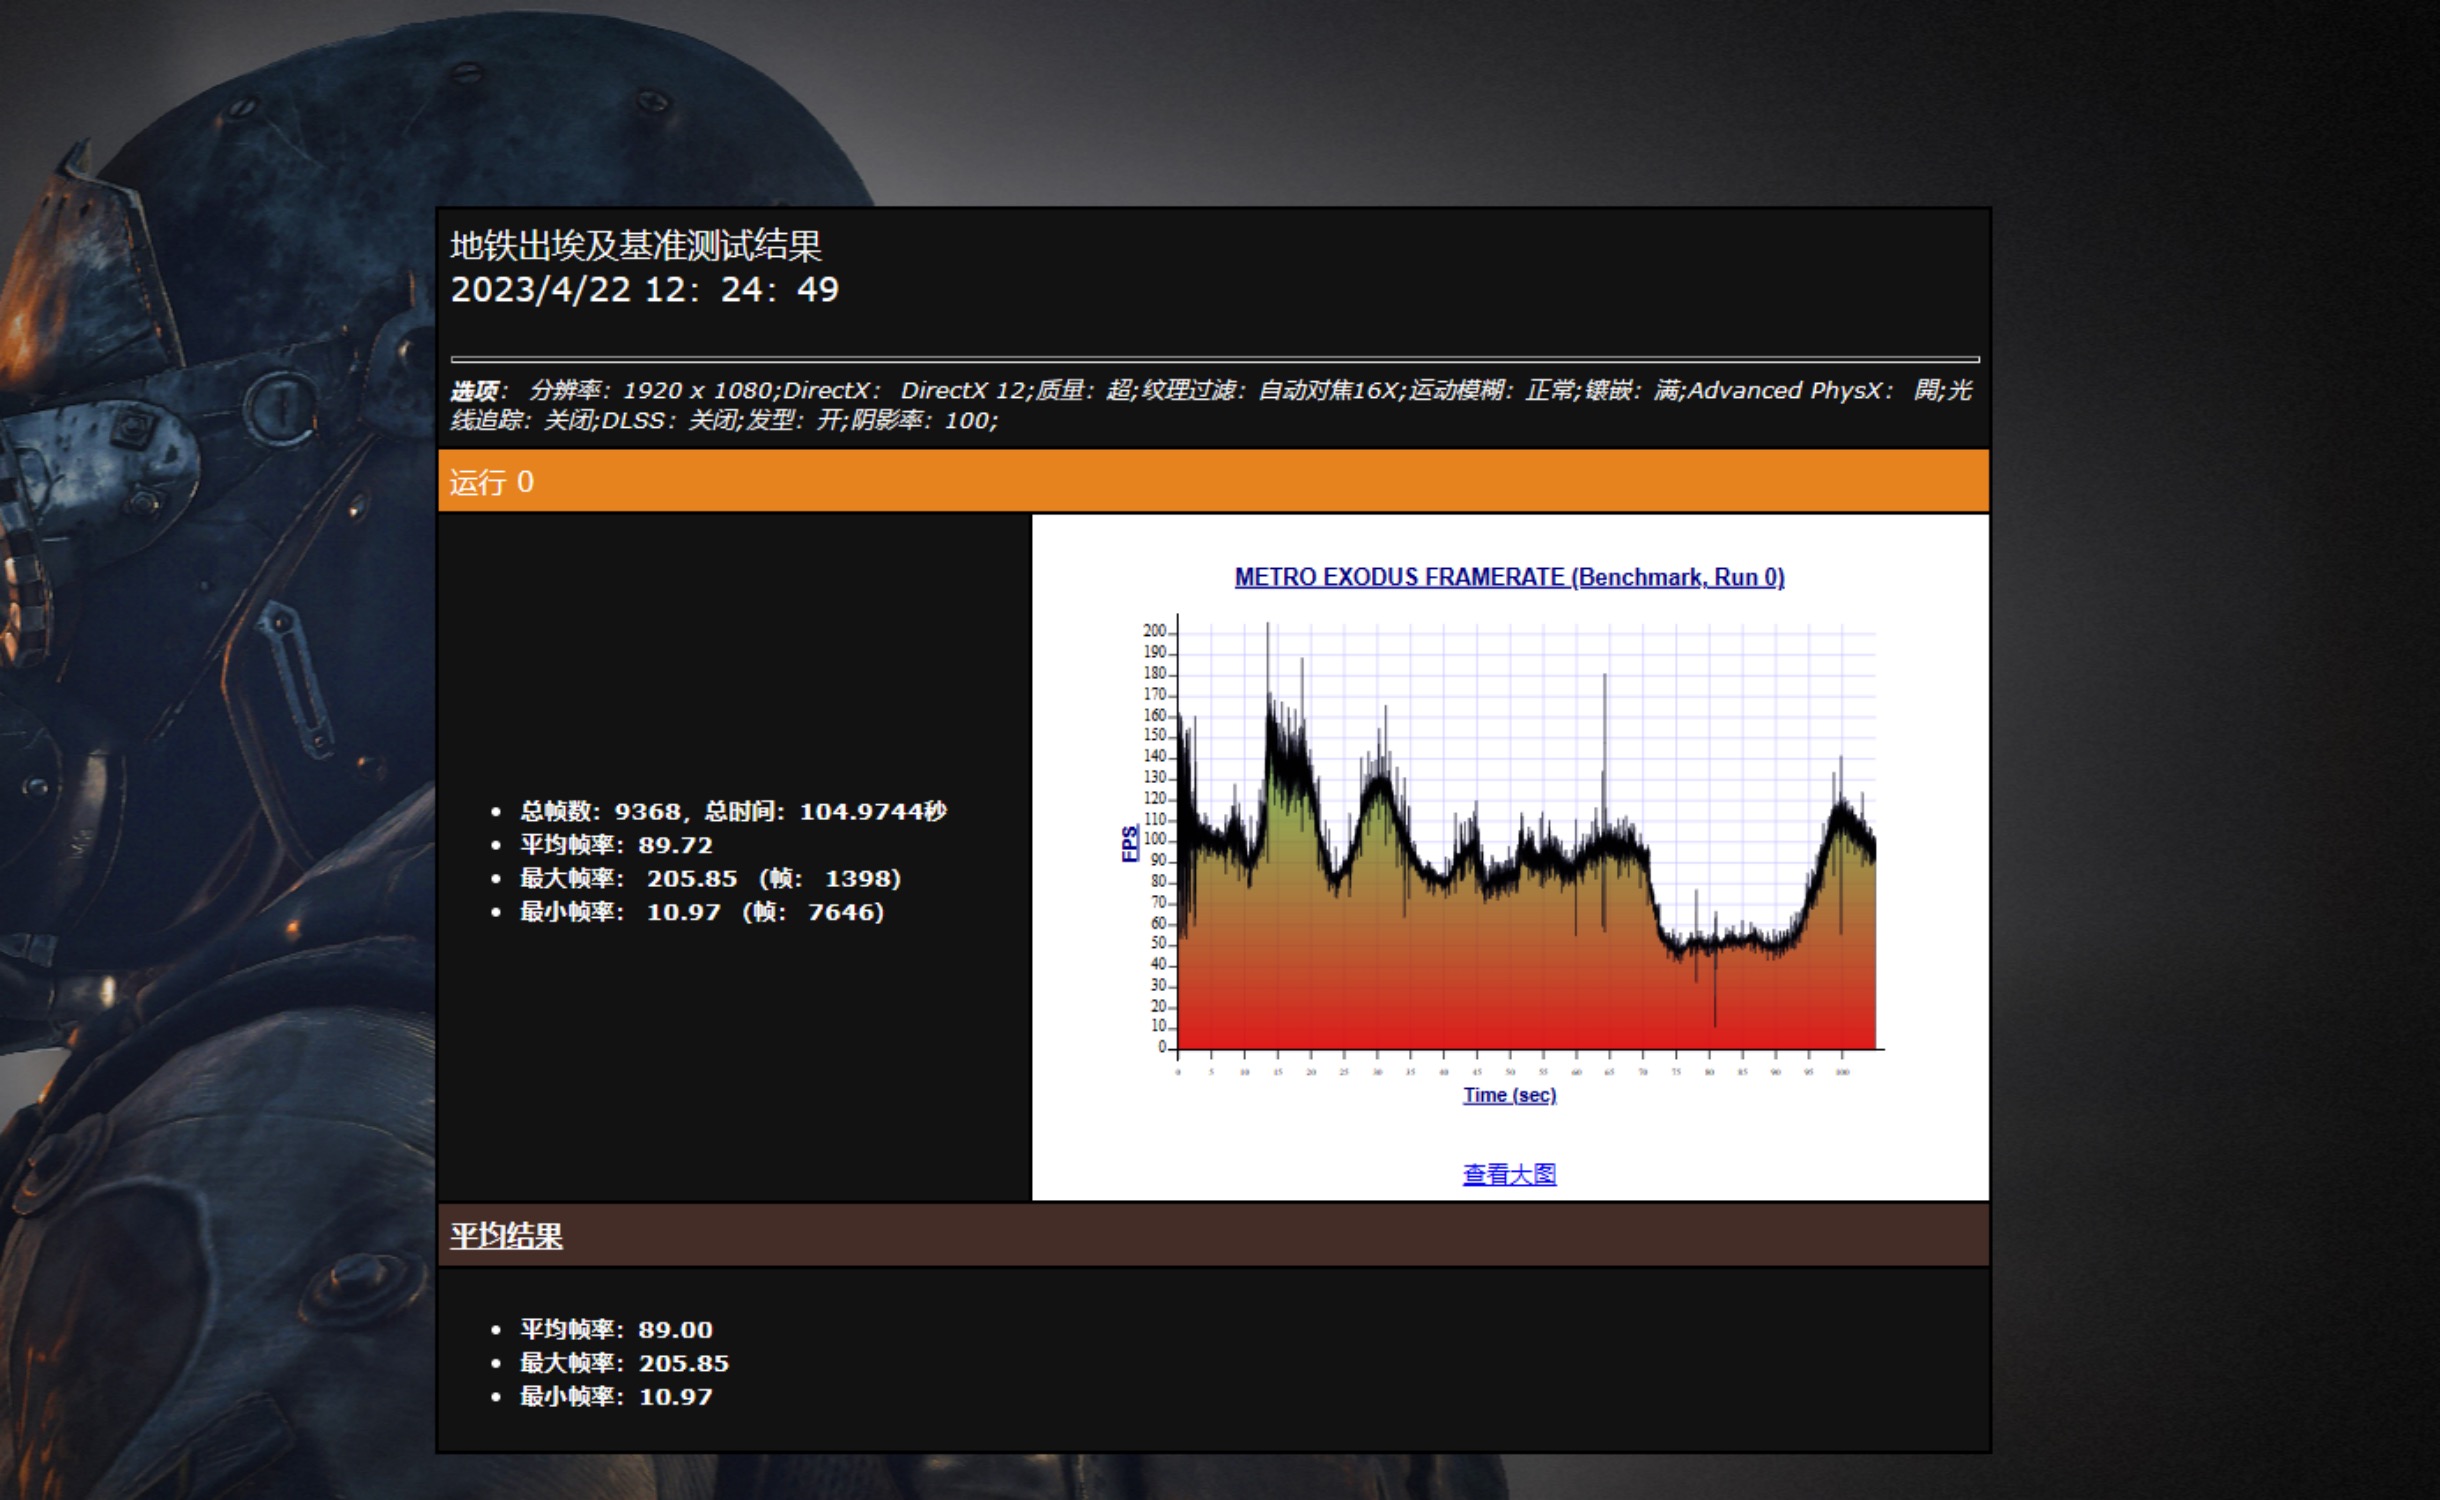This screenshot has width=2440, height=1500.
Task: Open the 查看大图 link below the chart
Action: 1509,1174
